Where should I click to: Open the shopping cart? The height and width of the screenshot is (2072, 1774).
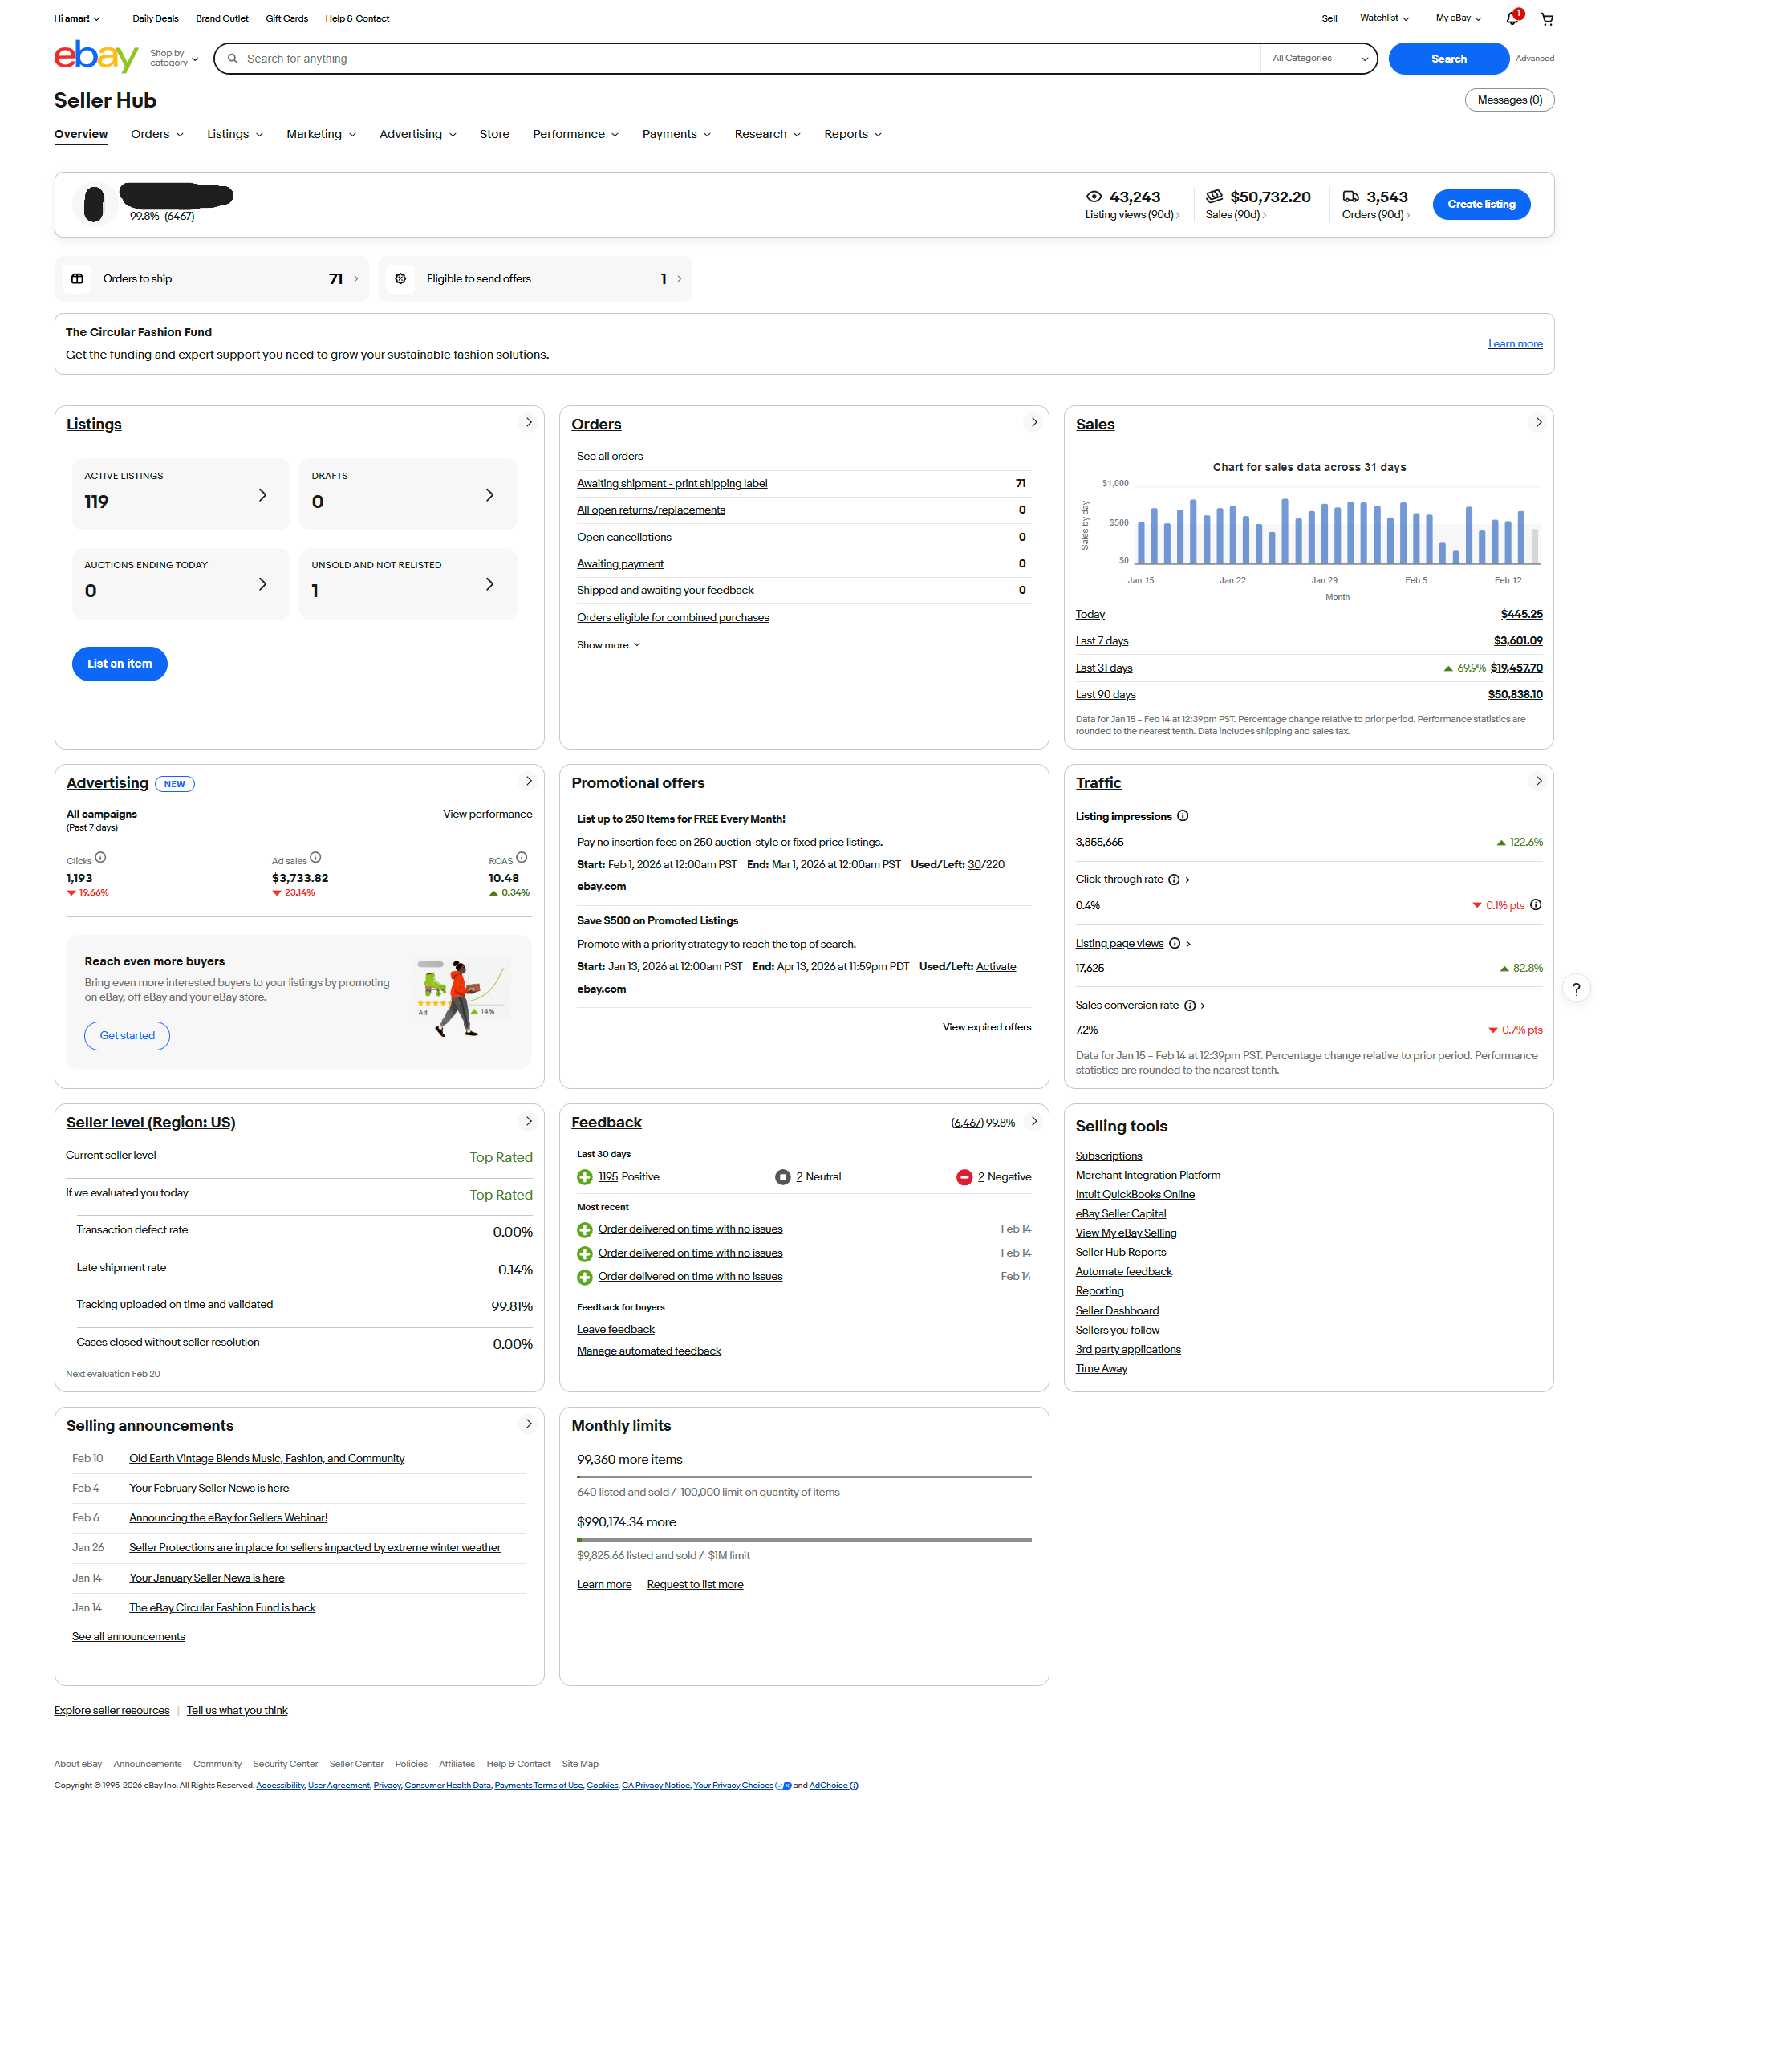pyautogui.click(x=1546, y=18)
